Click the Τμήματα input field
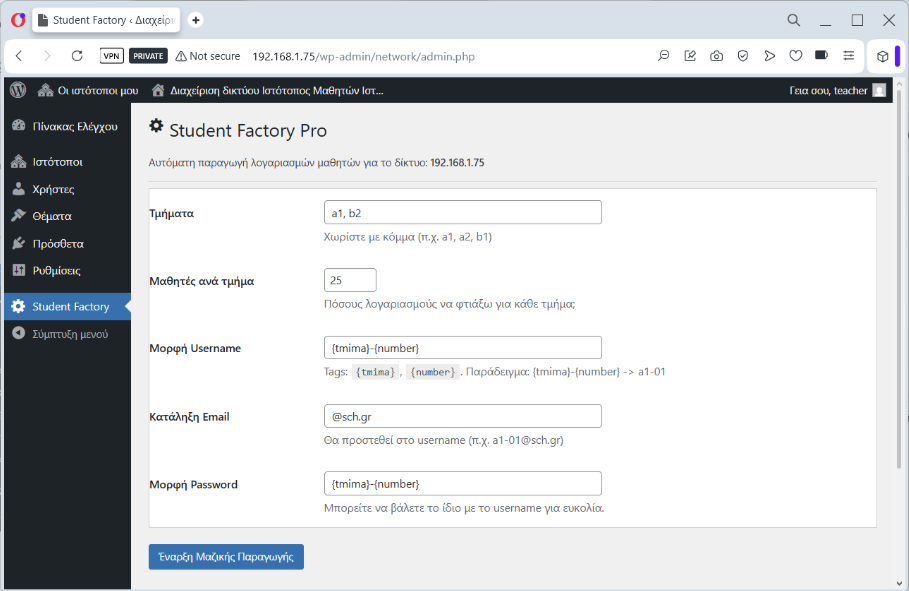Screen dimensions: 909x591 (463, 213)
